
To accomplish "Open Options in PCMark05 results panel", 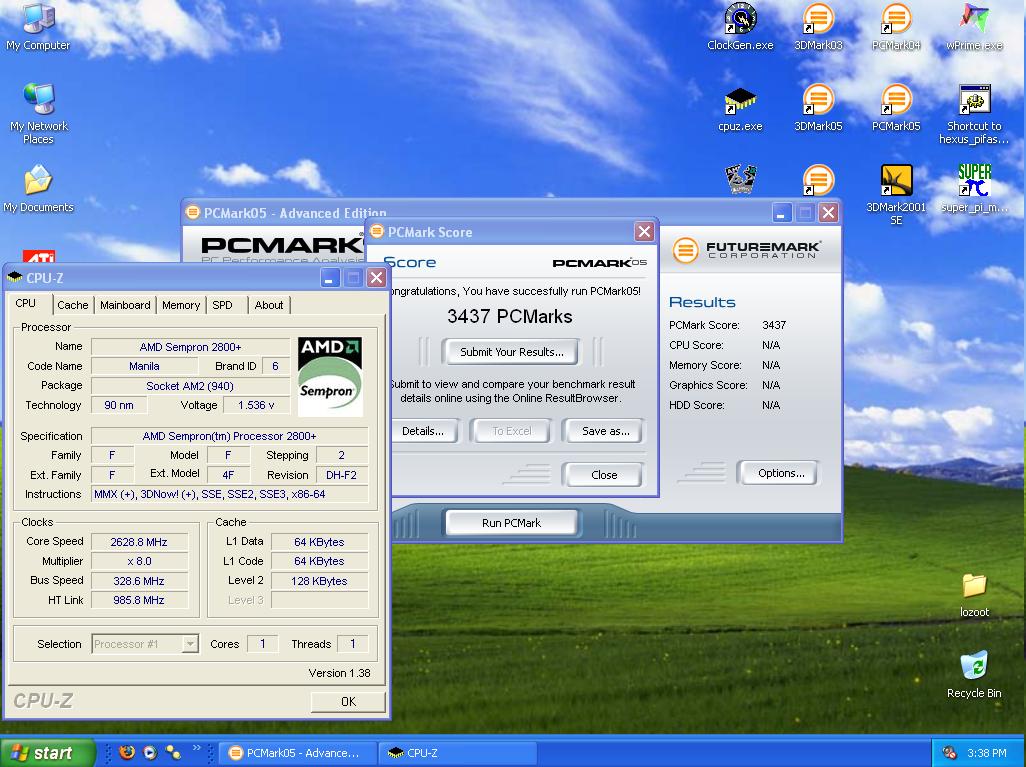I will pyautogui.click(x=781, y=473).
